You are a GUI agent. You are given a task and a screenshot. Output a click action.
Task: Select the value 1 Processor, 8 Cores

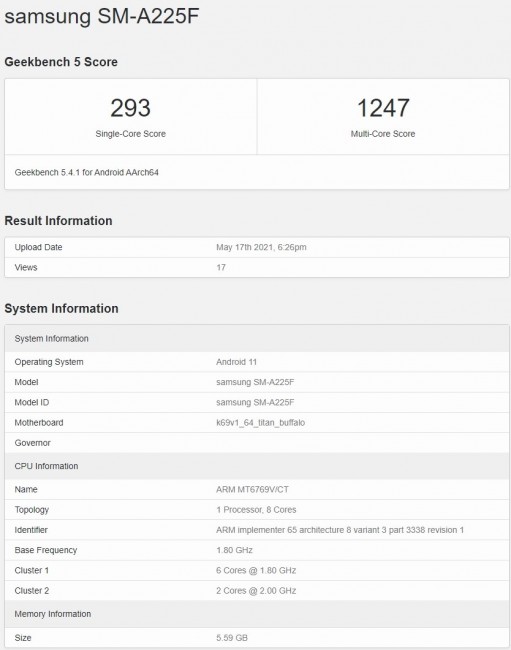256,510
